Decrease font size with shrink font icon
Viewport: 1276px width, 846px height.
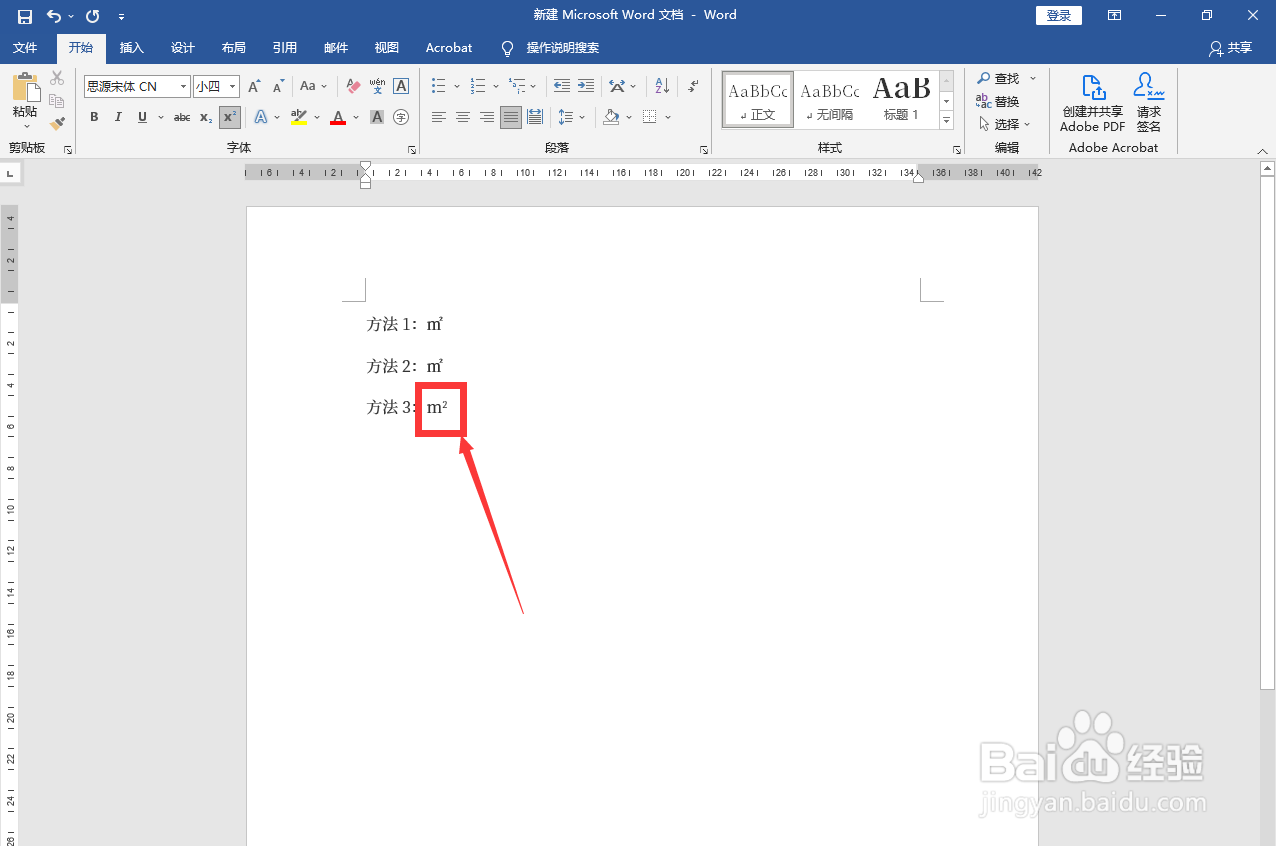[x=279, y=86]
